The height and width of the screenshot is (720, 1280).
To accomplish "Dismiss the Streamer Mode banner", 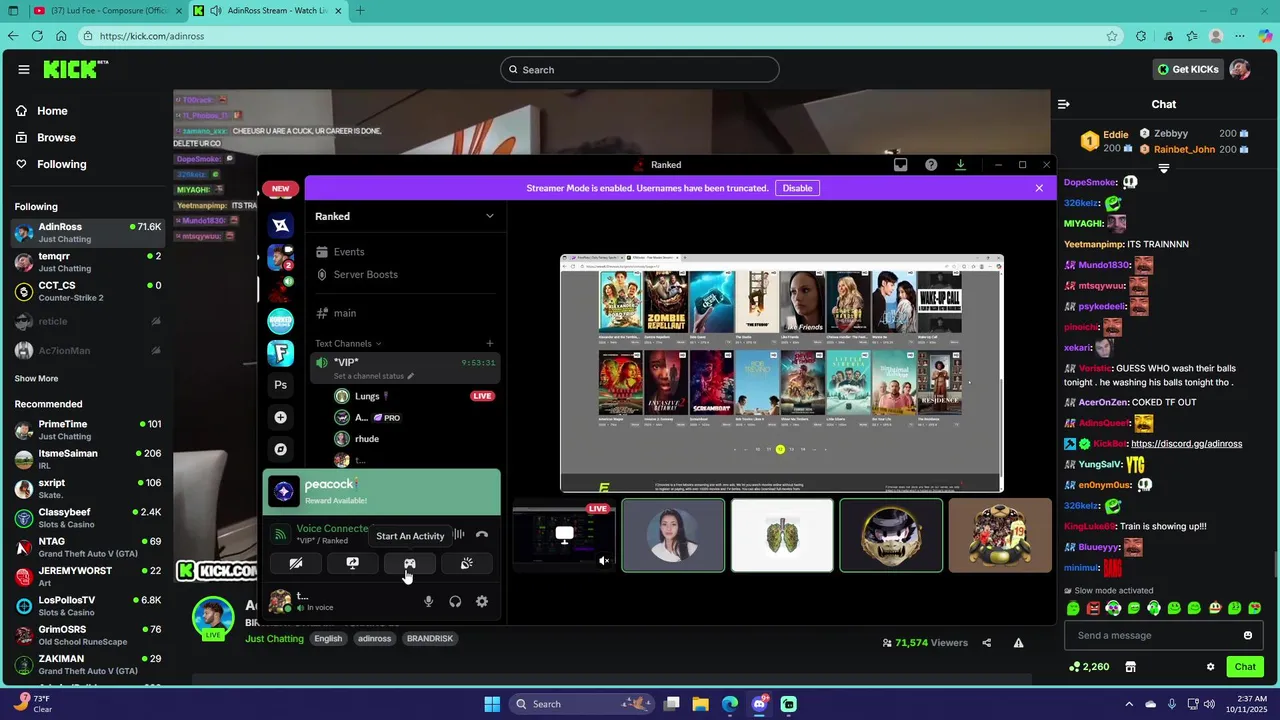I will point(1039,188).
